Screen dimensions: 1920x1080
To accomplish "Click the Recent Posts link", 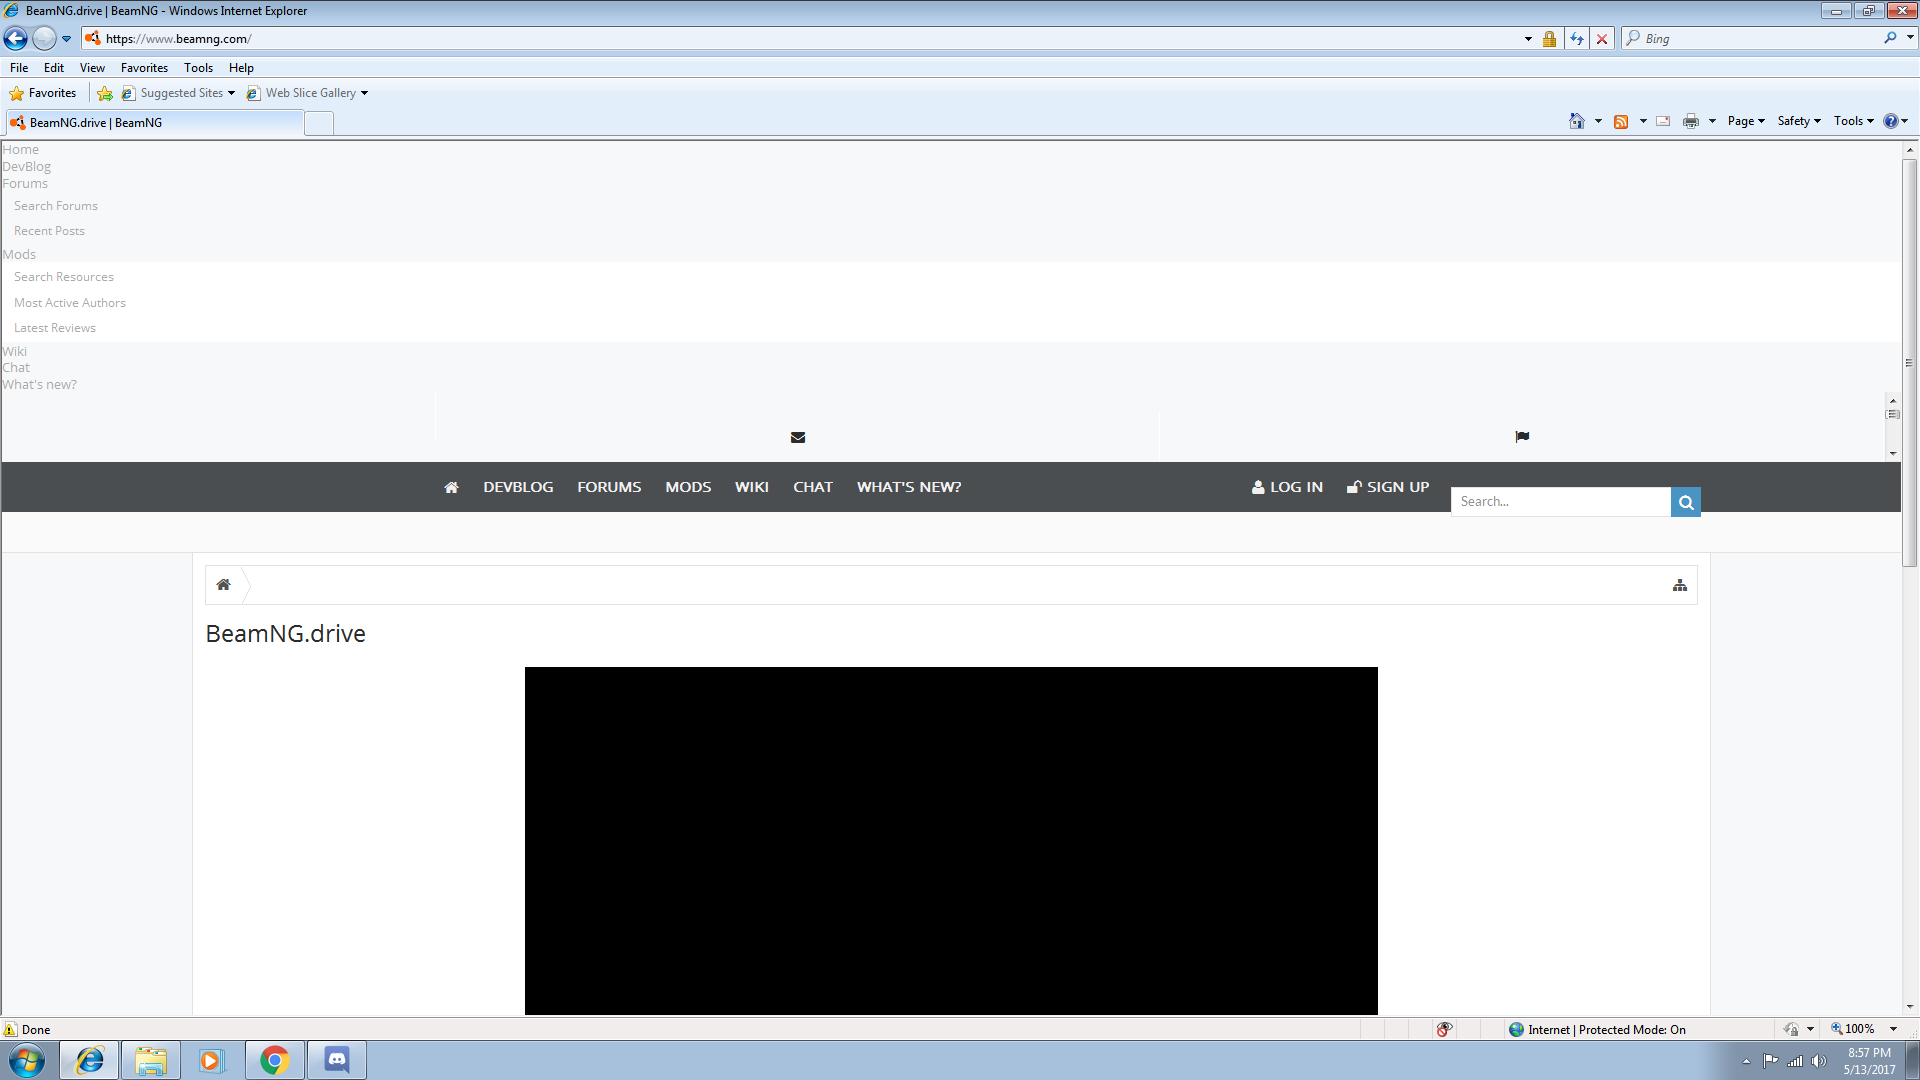I will point(49,231).
